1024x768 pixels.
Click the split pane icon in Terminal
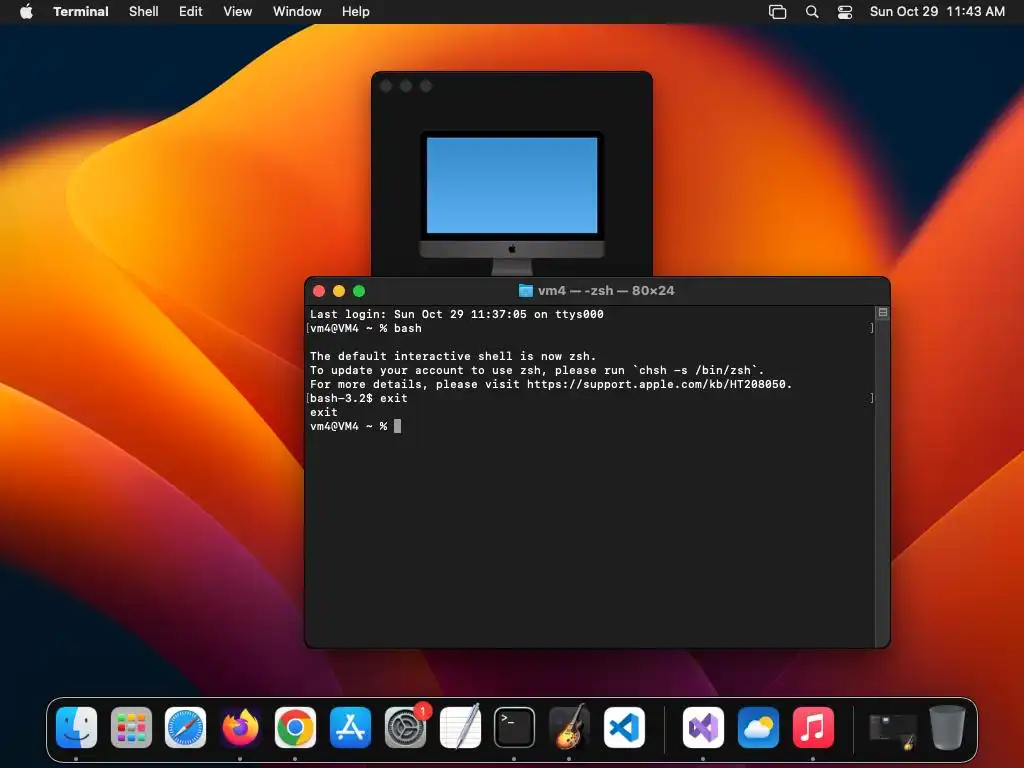pos(883,313)
